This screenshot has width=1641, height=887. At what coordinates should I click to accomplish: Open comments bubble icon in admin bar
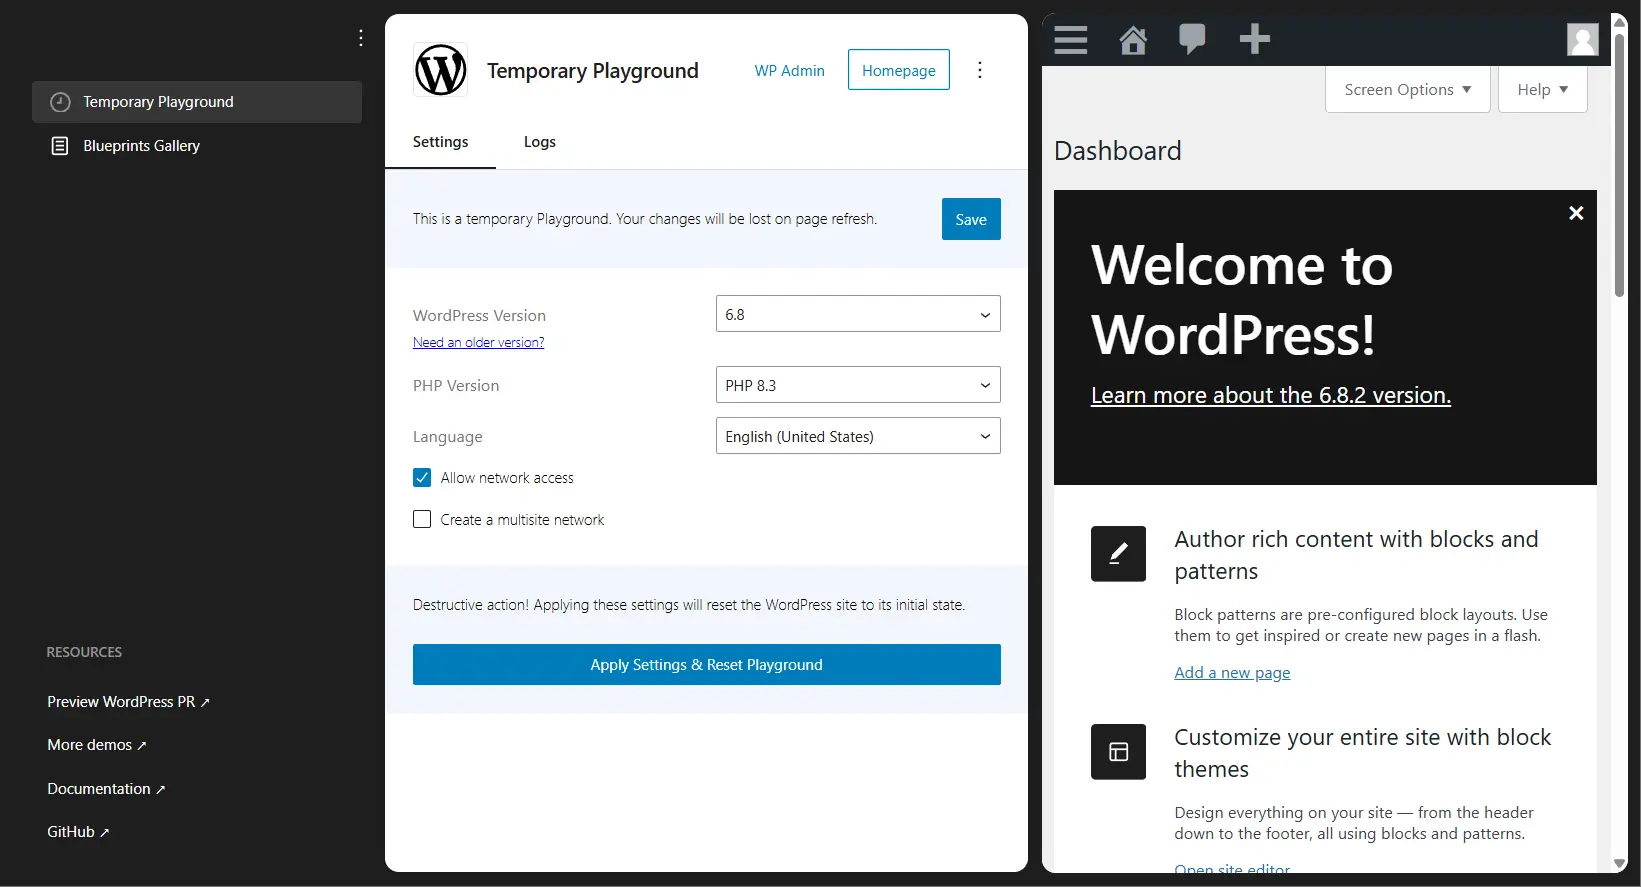(1192, 39)
